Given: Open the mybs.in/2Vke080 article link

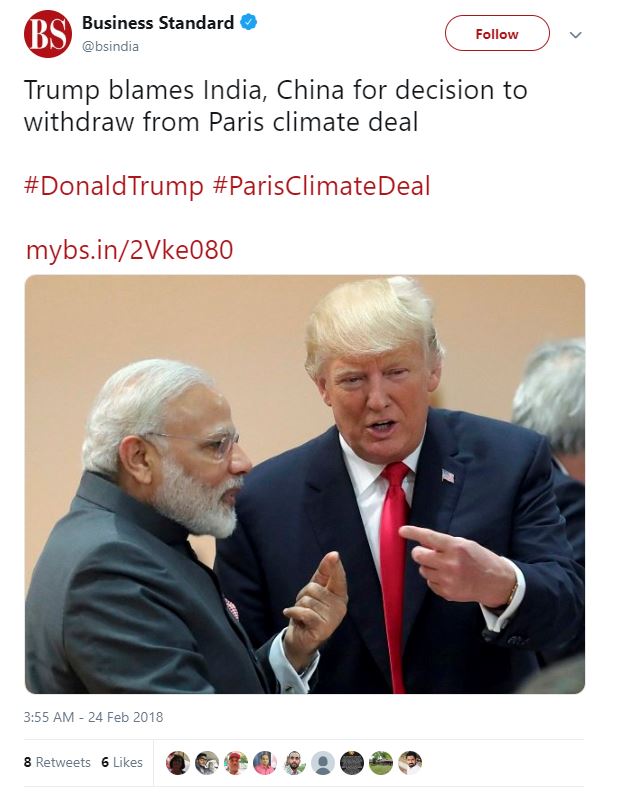Looking at the screenshot, I should [x=130, y=249].
